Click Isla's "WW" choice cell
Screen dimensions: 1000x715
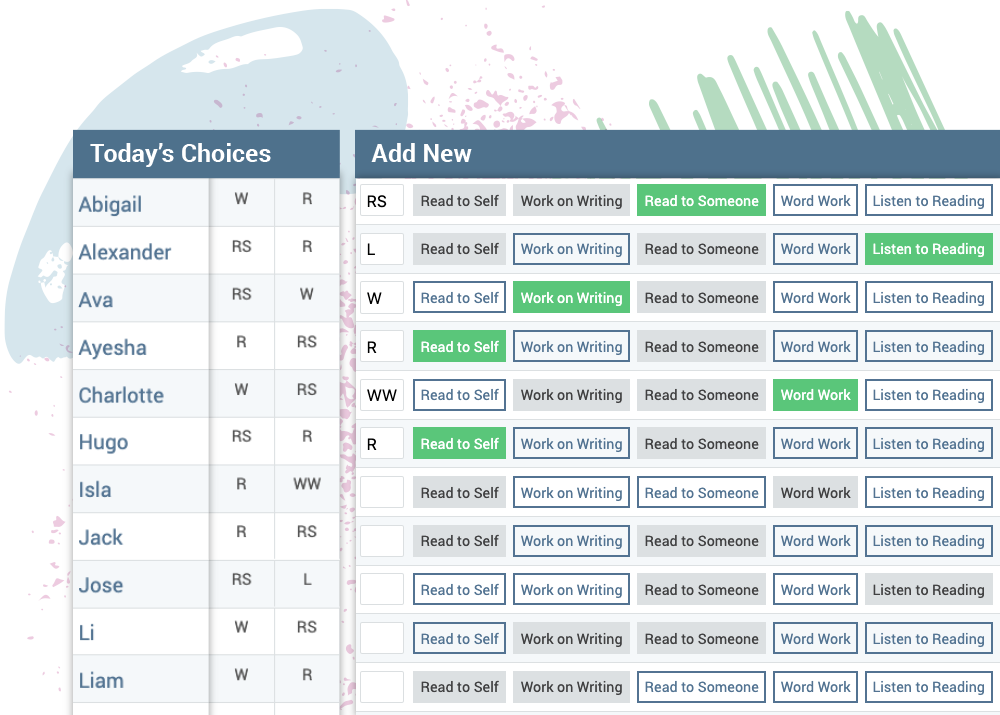click(x=307, y=484)
